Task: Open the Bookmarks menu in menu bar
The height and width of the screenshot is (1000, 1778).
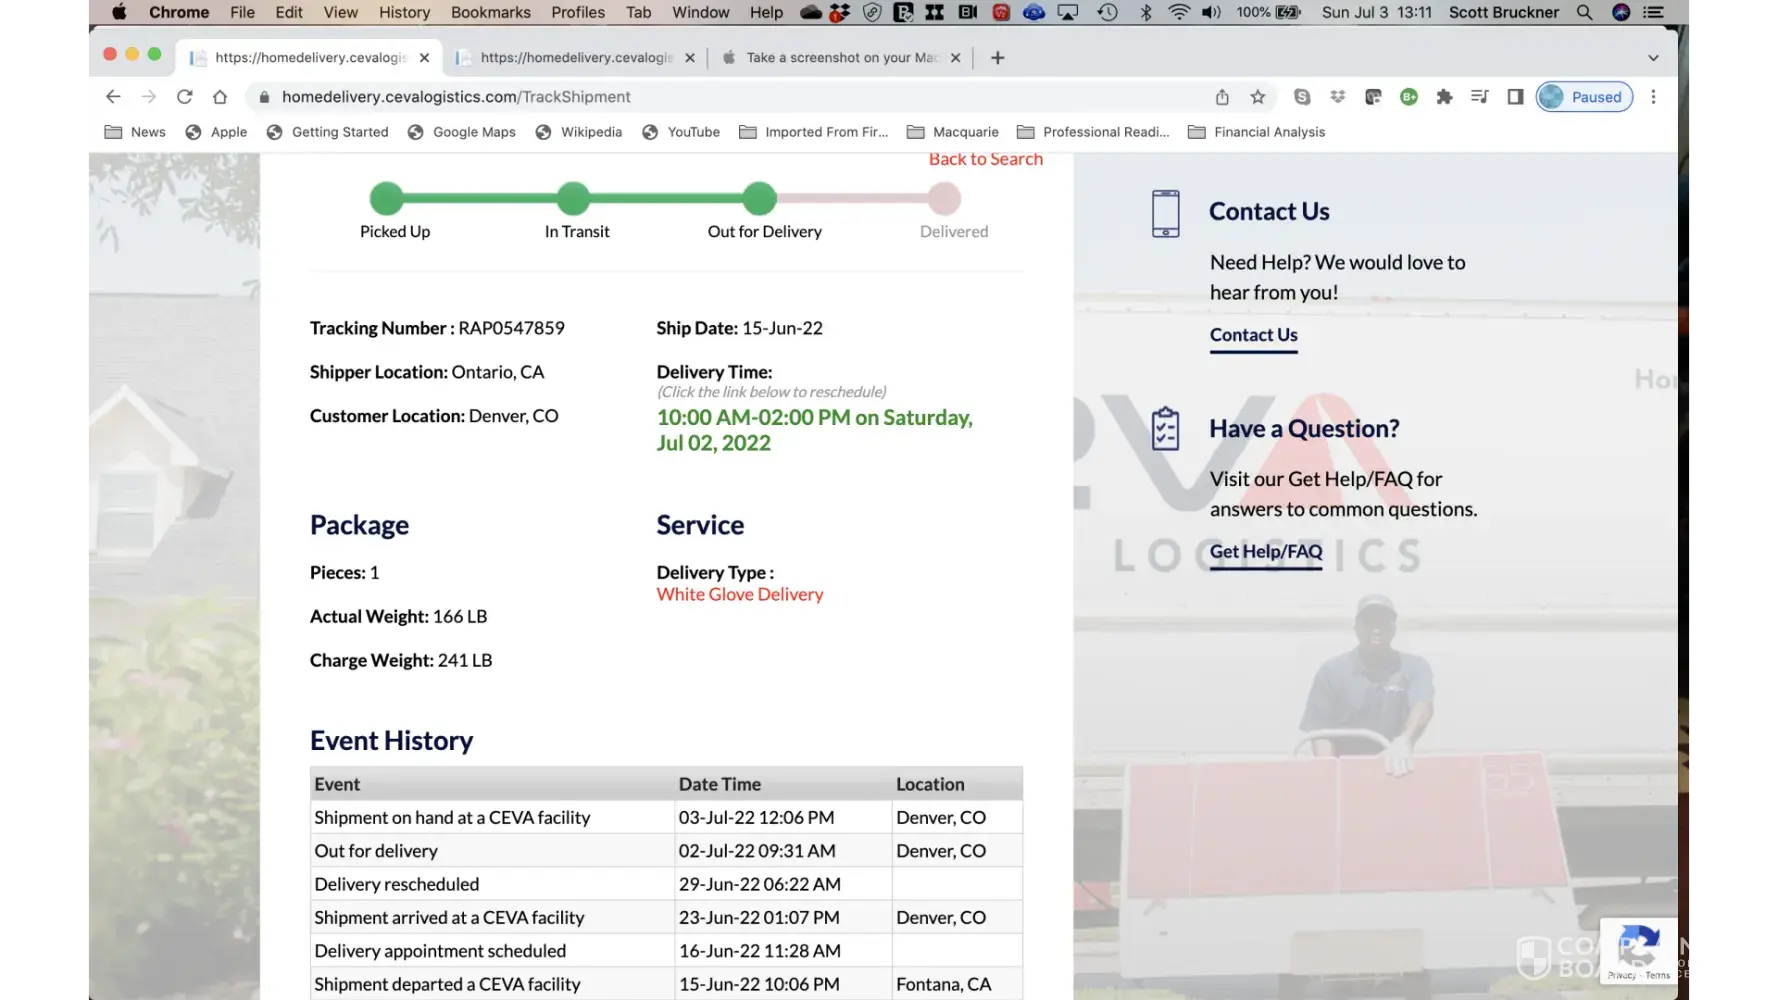Action: point(490,12)
